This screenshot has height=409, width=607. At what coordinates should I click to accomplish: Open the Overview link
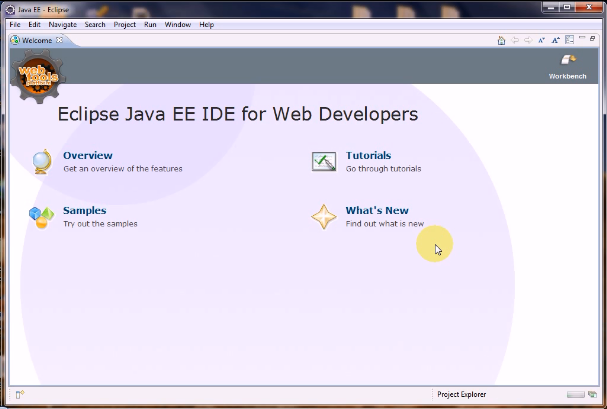point(88,155)
